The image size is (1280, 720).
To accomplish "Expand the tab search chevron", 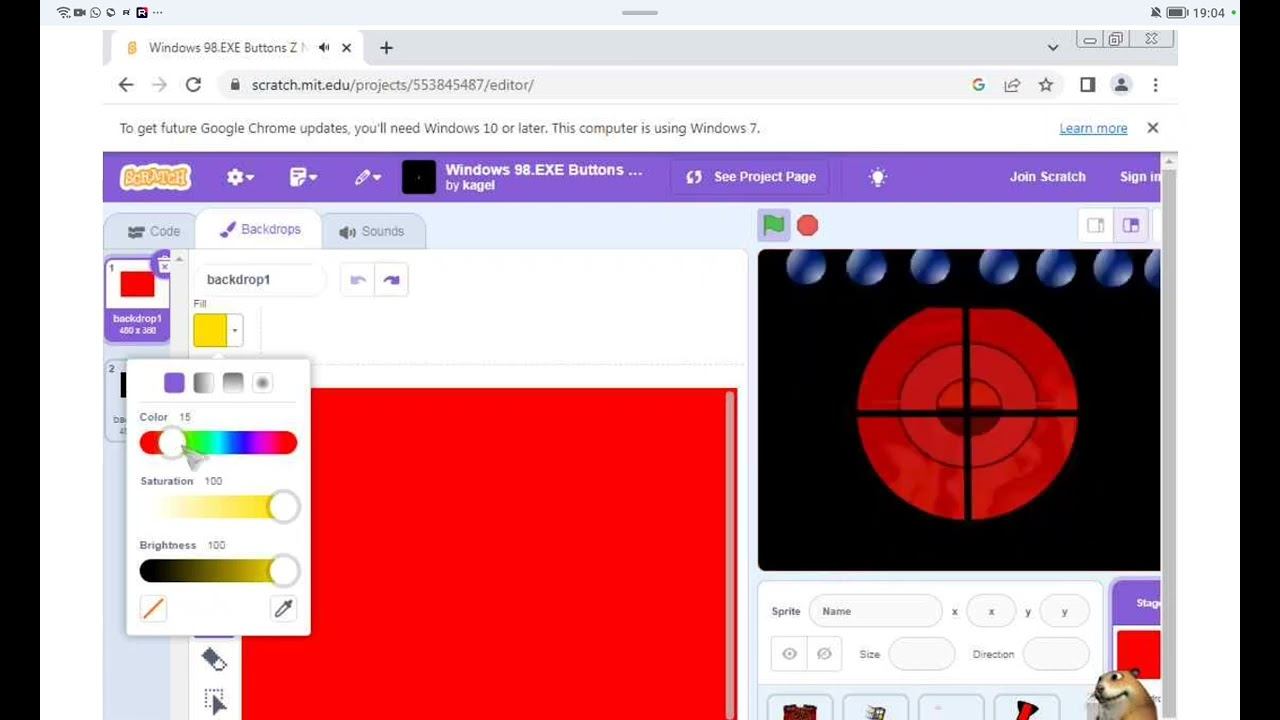I will click(1053, 47).
